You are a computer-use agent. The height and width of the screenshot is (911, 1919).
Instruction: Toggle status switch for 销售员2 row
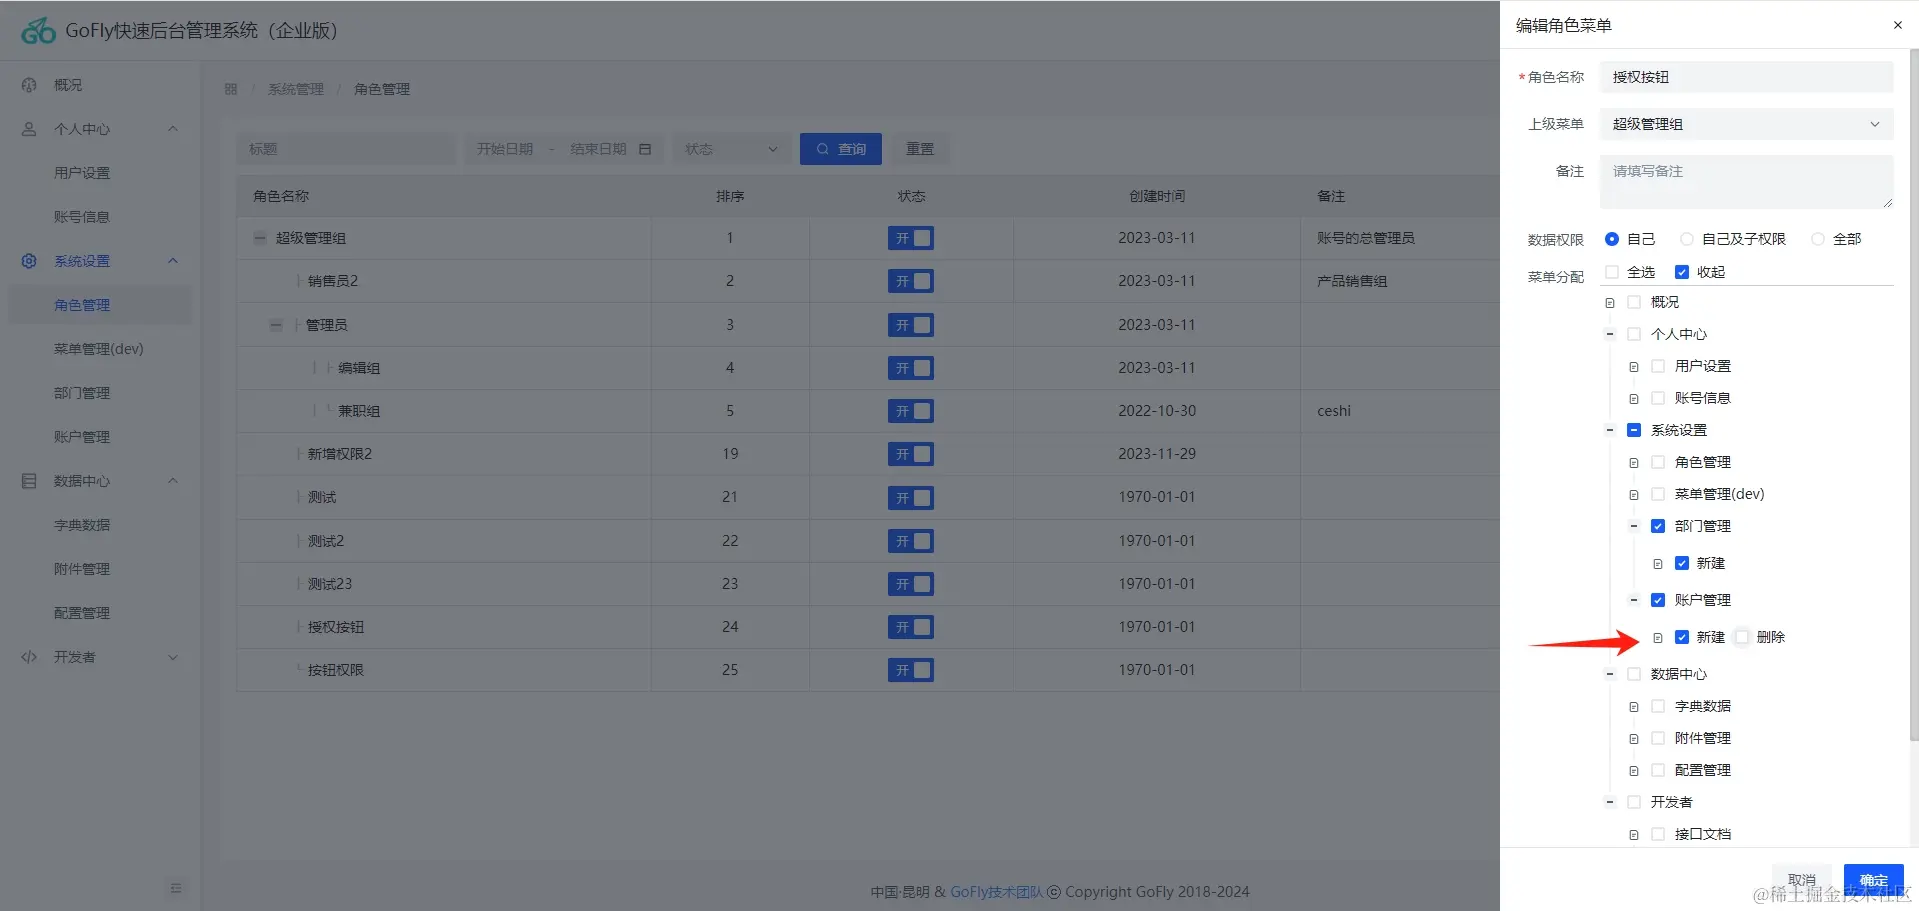coord(911,281)
